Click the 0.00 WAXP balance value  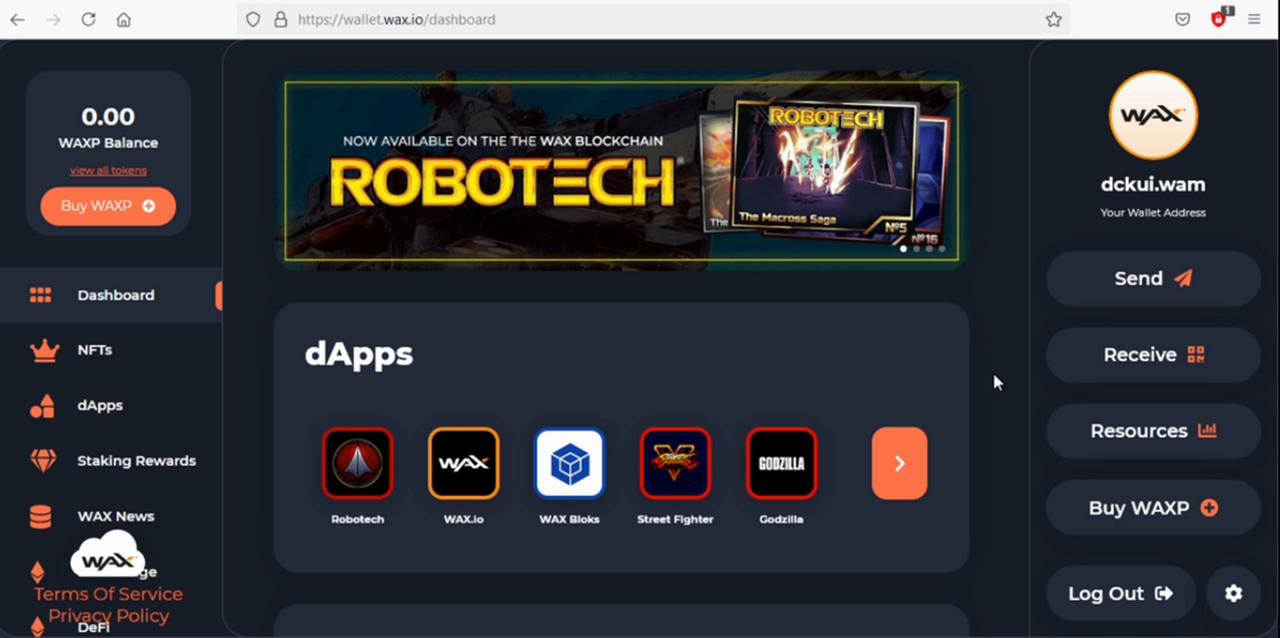pyautogui.click(x=108, y=117)
